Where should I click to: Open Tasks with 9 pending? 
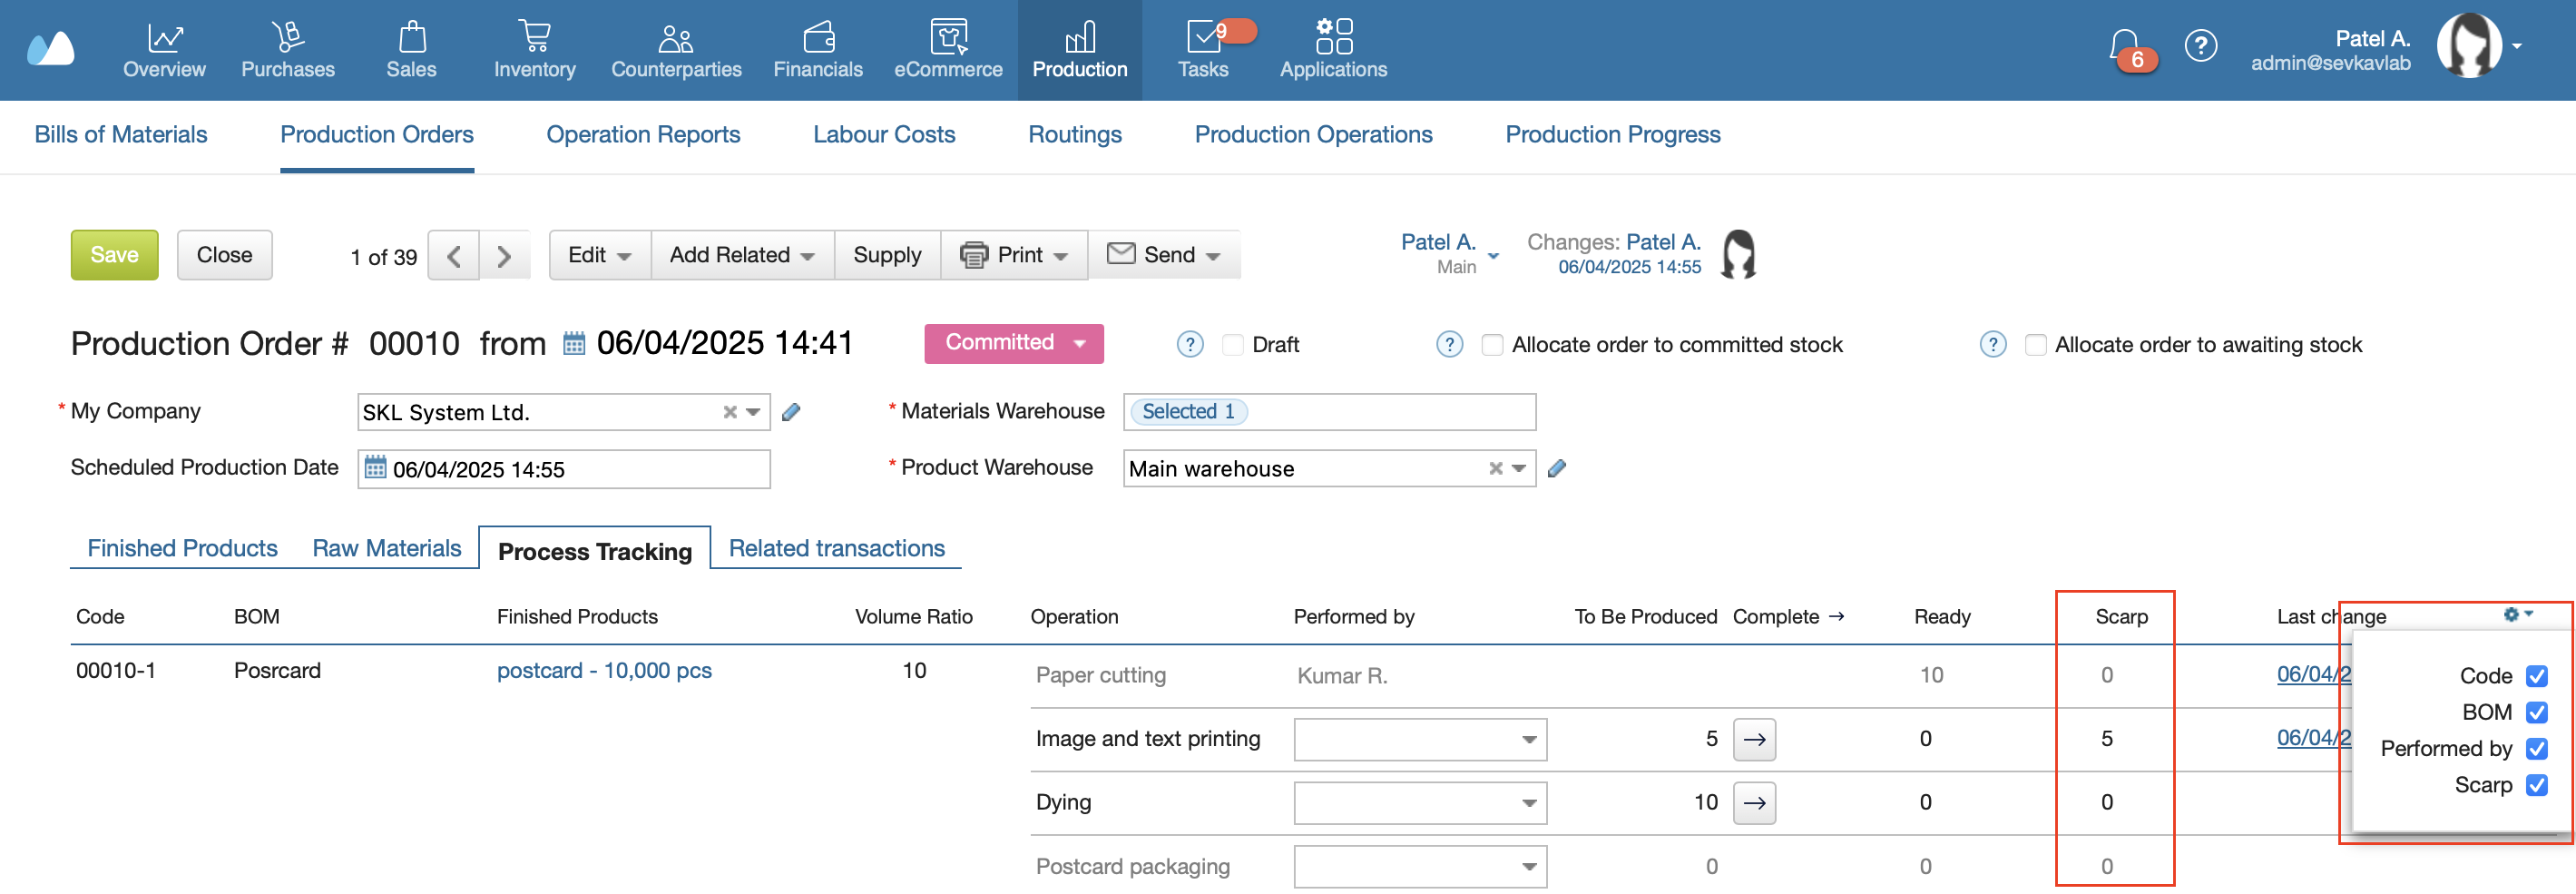[x=1203, y=50]
